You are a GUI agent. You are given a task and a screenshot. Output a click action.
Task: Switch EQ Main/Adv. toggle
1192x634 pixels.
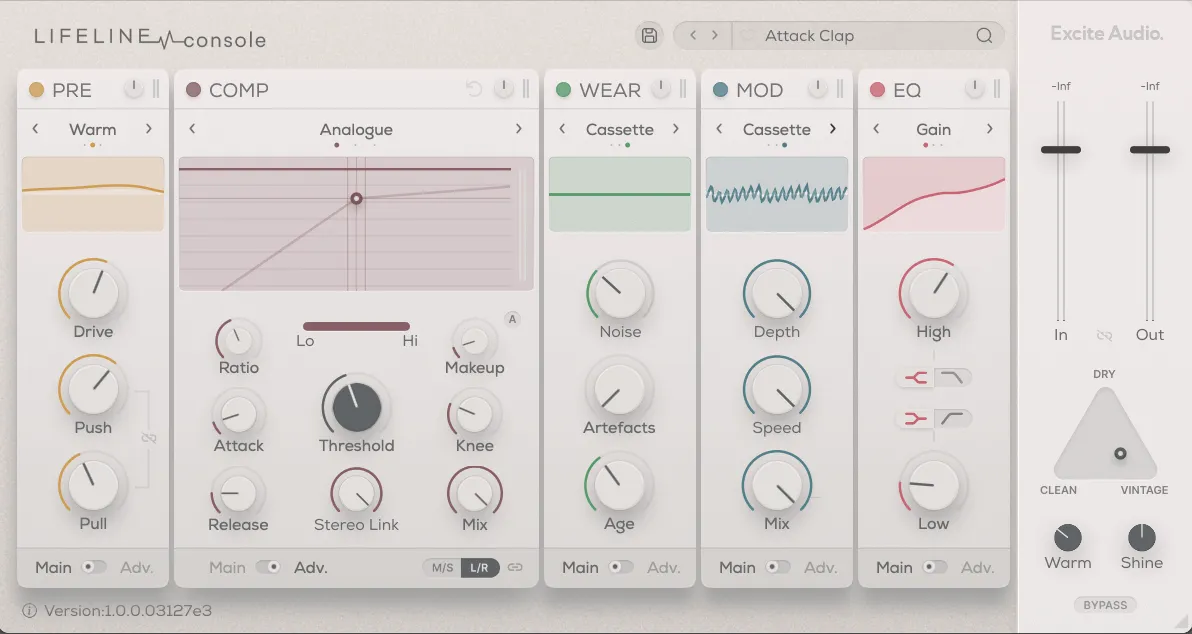935,567
